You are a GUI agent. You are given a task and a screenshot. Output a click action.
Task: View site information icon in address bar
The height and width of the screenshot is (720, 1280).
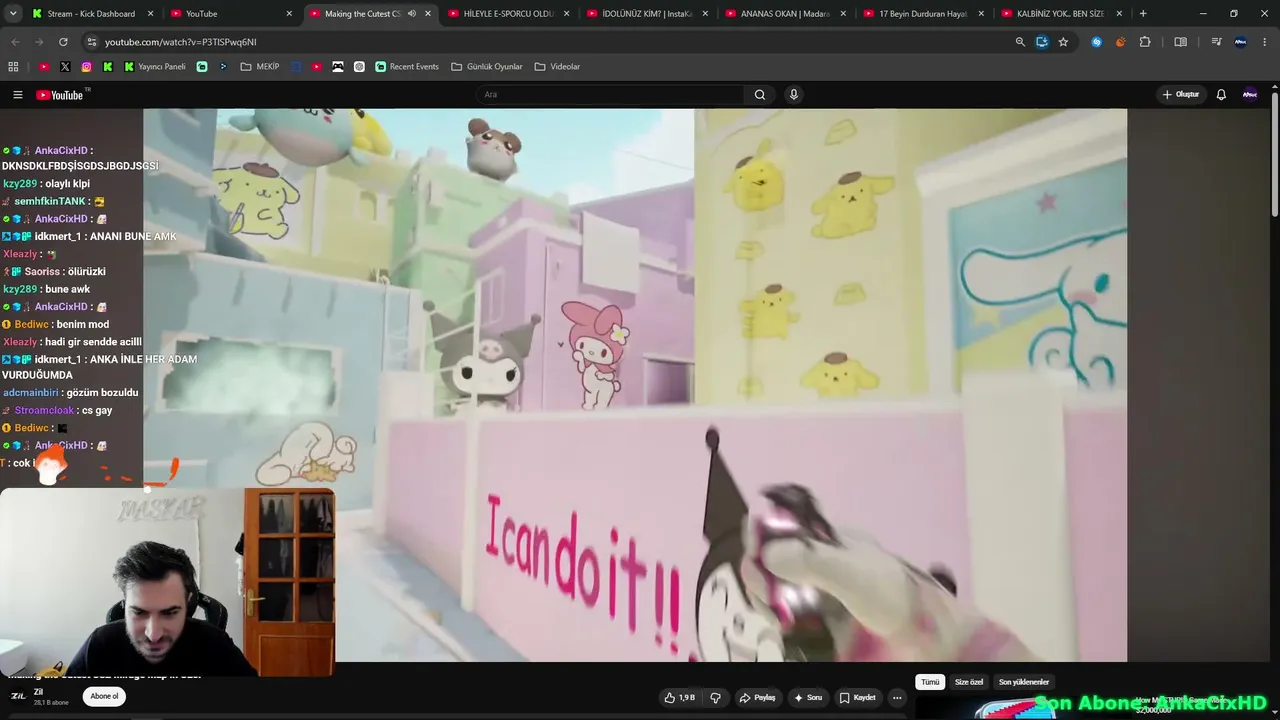pyautogui.click(x=92, y=42)
